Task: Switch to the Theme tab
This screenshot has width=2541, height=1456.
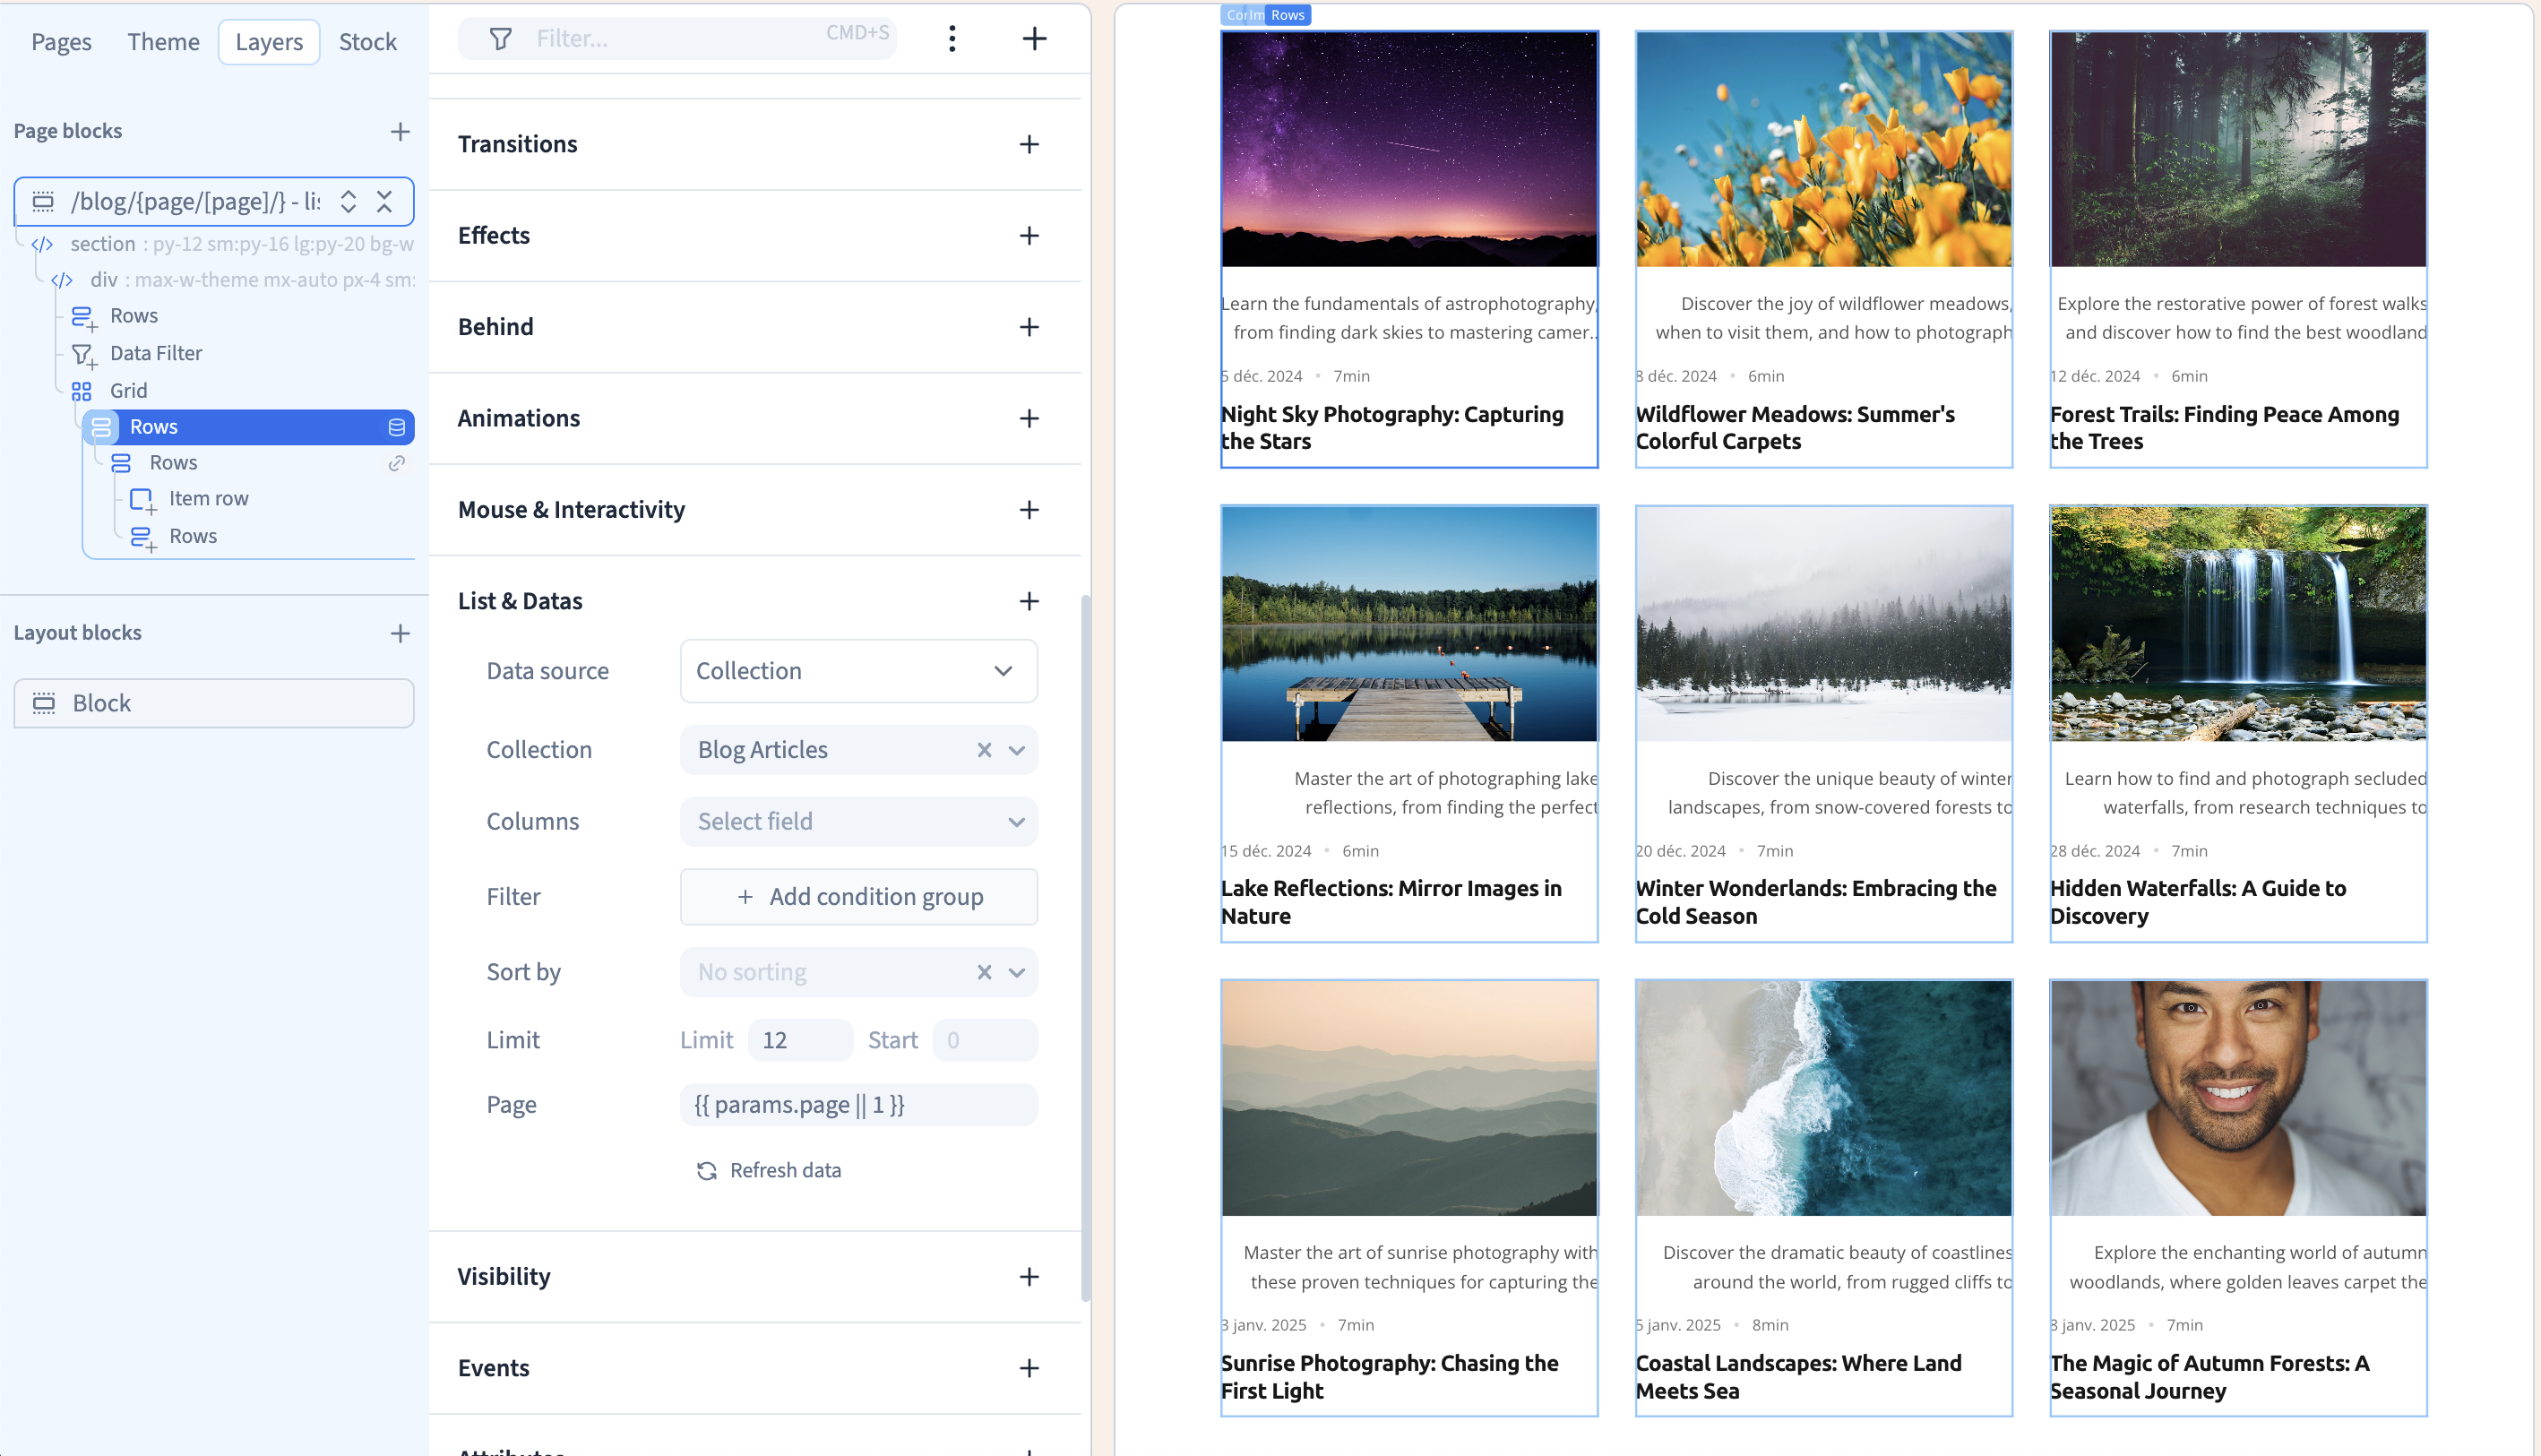Action: [x=163, y=41]
